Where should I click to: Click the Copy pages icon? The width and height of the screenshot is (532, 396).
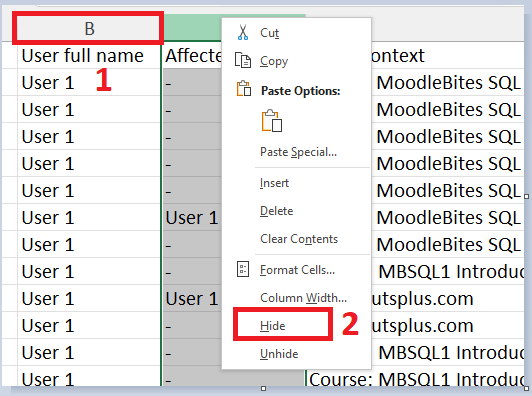tap(243, 61)
